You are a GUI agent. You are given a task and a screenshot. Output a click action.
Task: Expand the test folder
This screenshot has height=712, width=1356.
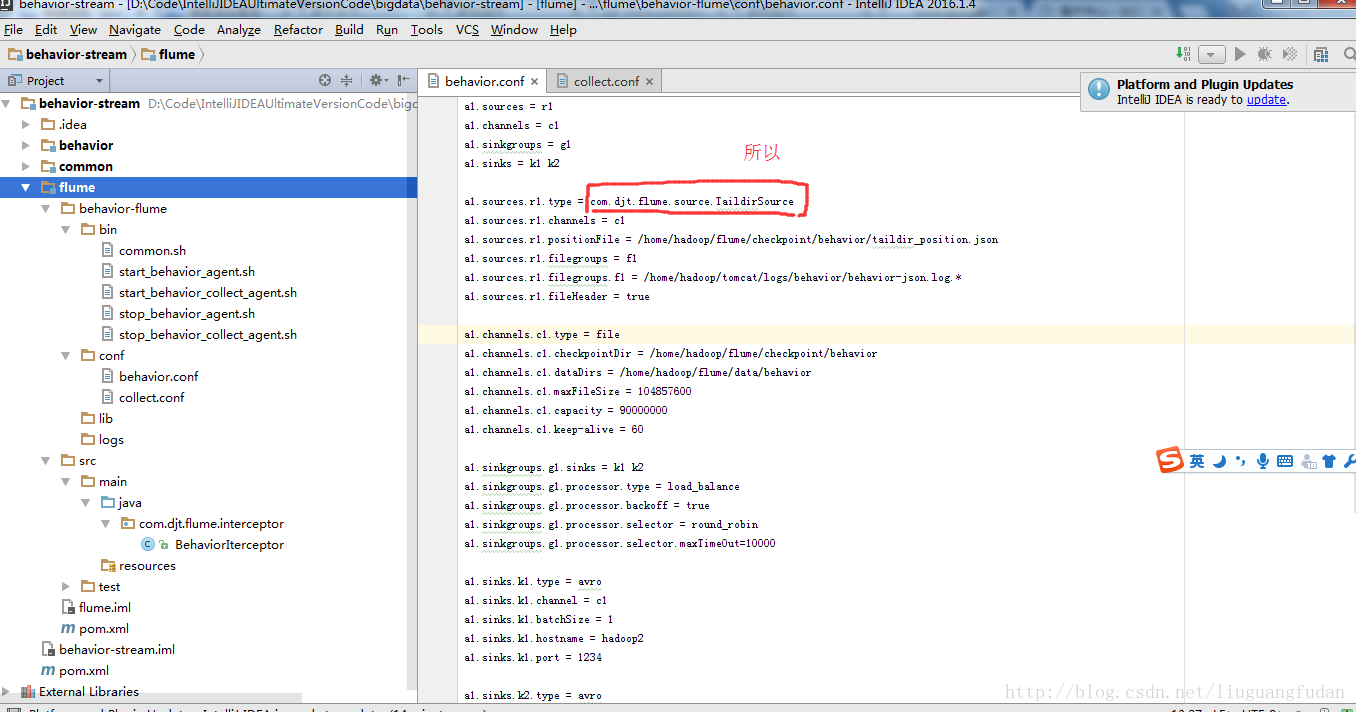[66, 586]
